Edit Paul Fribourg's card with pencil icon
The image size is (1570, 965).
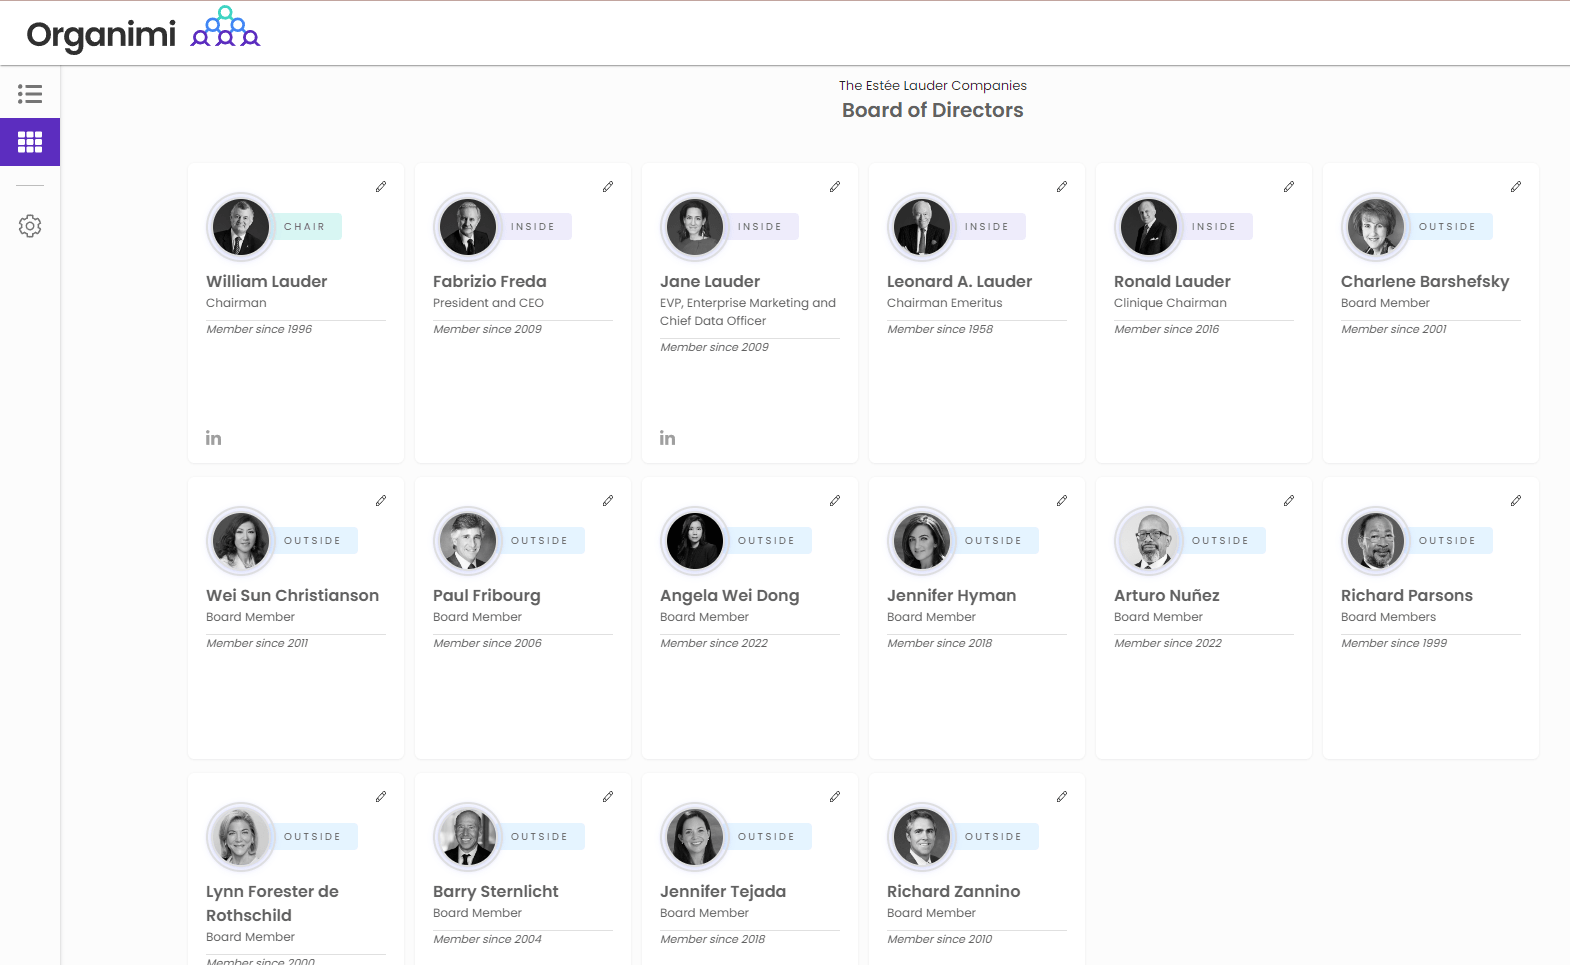point(608,501)
